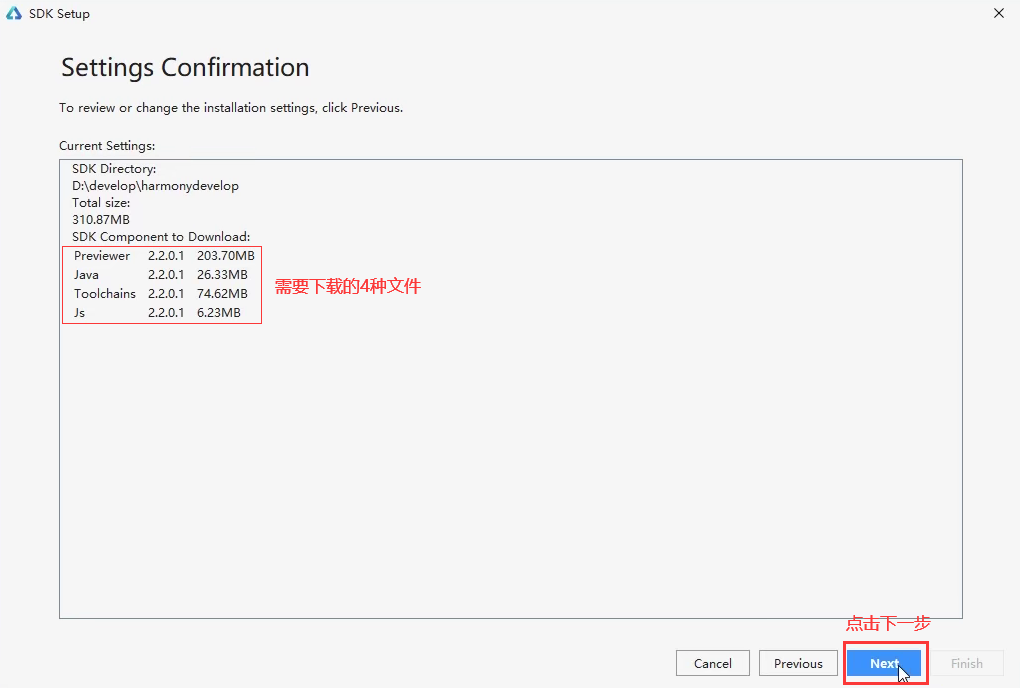The image size is (1020, 688).
Task: Go back with the Previous button
Action: [798, 663]
